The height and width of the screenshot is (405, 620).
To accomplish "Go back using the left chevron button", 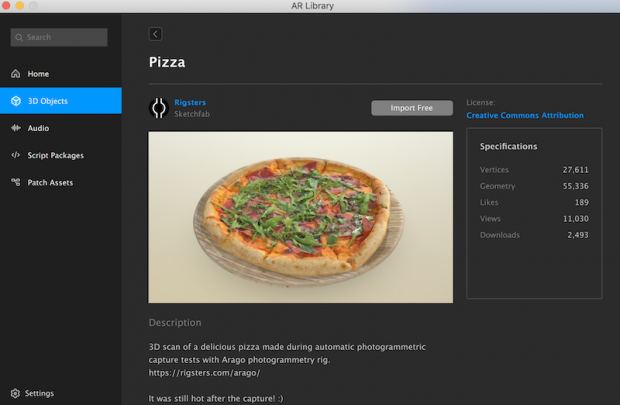I will click(155, 34).
